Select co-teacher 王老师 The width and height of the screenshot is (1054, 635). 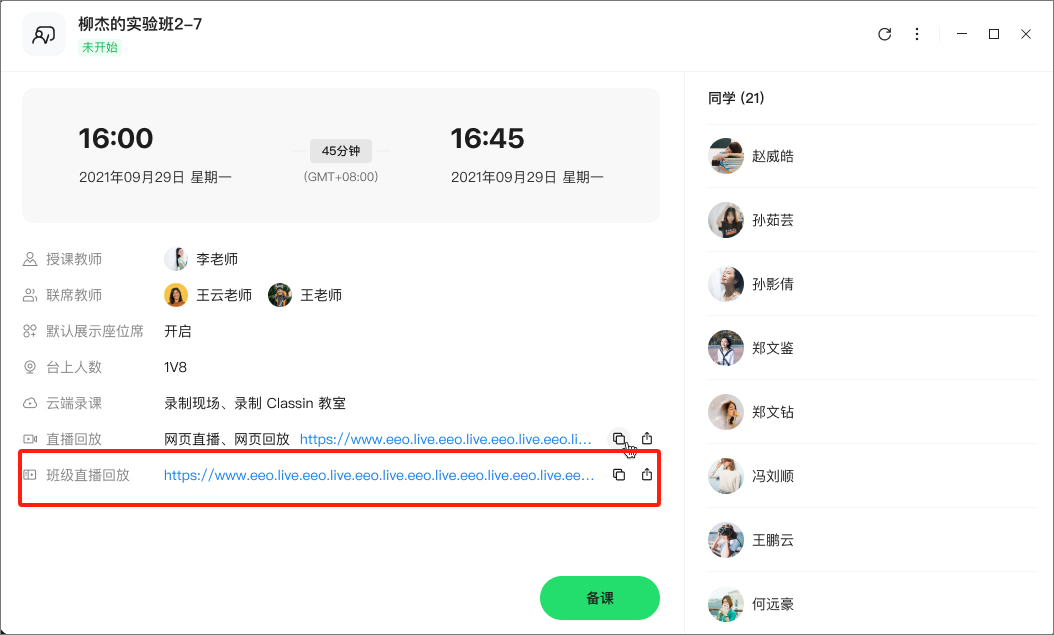[305, 295]
